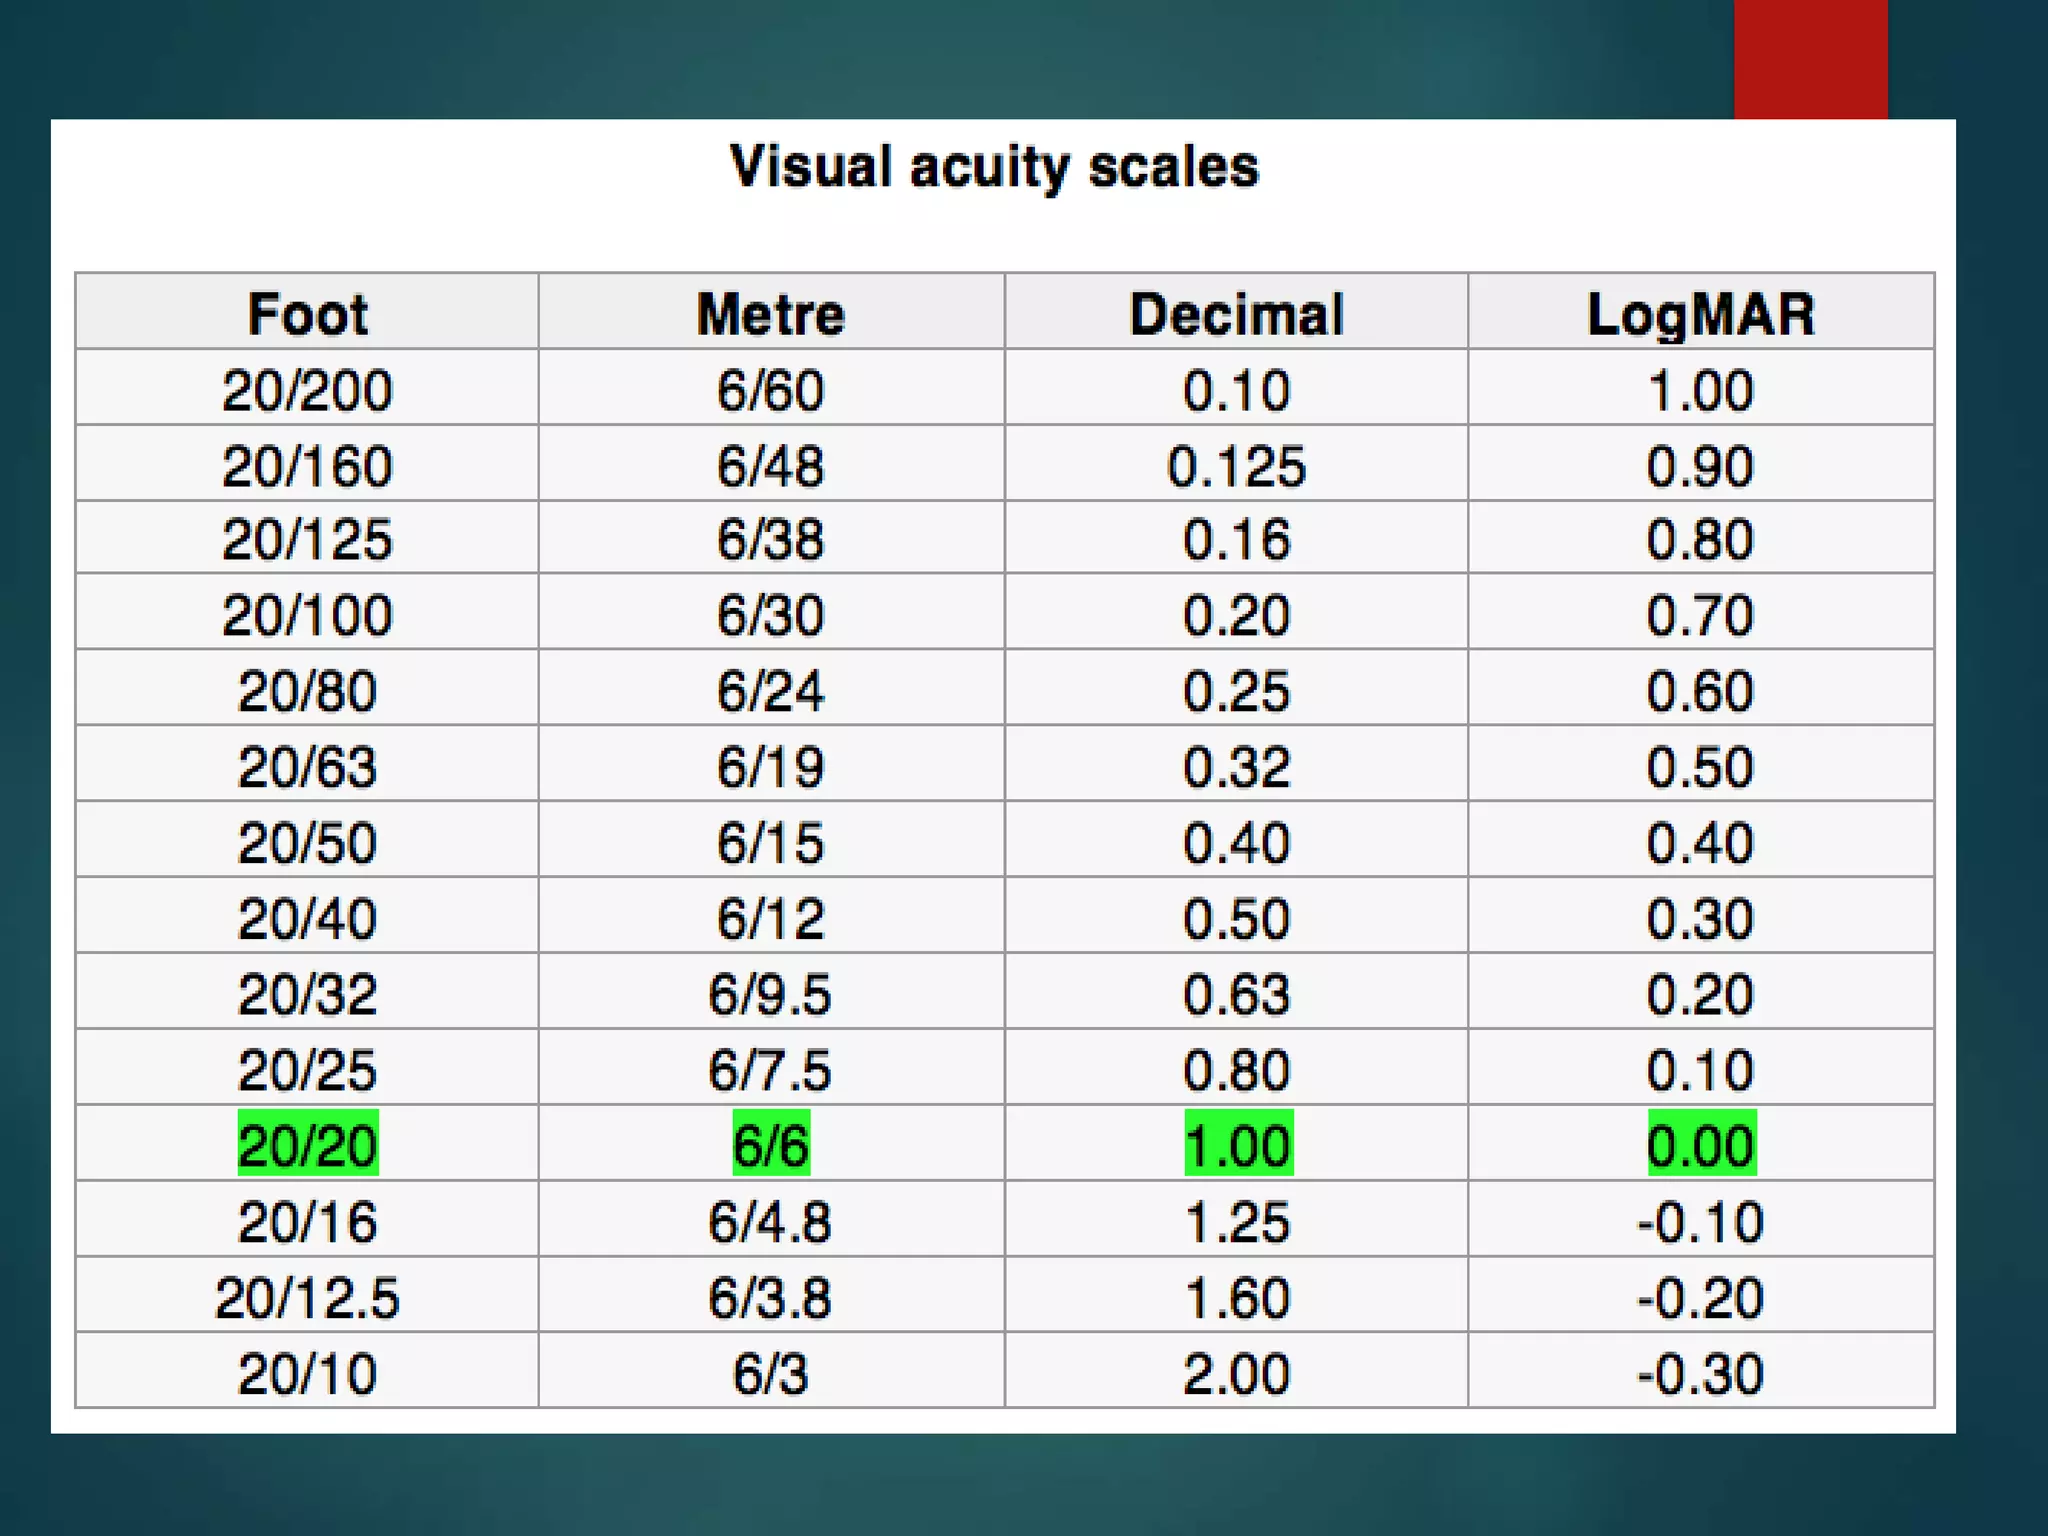Click the Foot column header
The image size is (2048, 1536).
[307, 314]
